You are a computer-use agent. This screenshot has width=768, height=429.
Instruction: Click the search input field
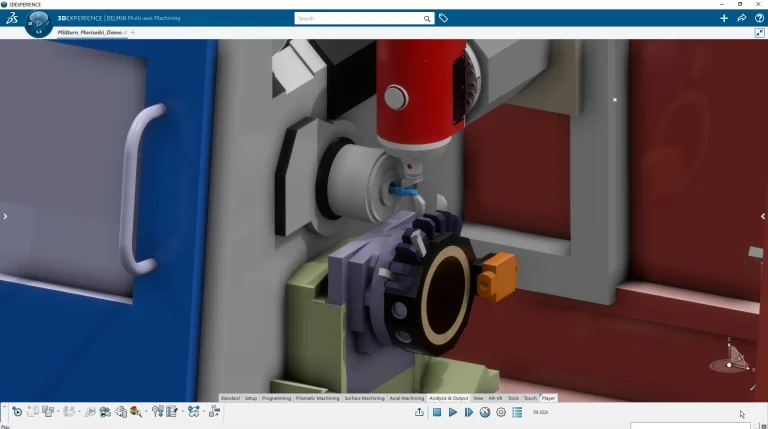358,18
